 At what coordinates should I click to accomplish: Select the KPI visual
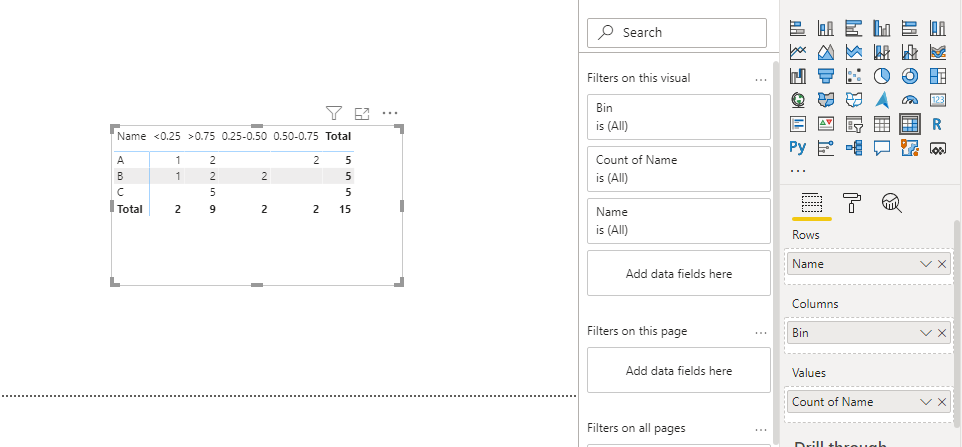pos(826,124)
